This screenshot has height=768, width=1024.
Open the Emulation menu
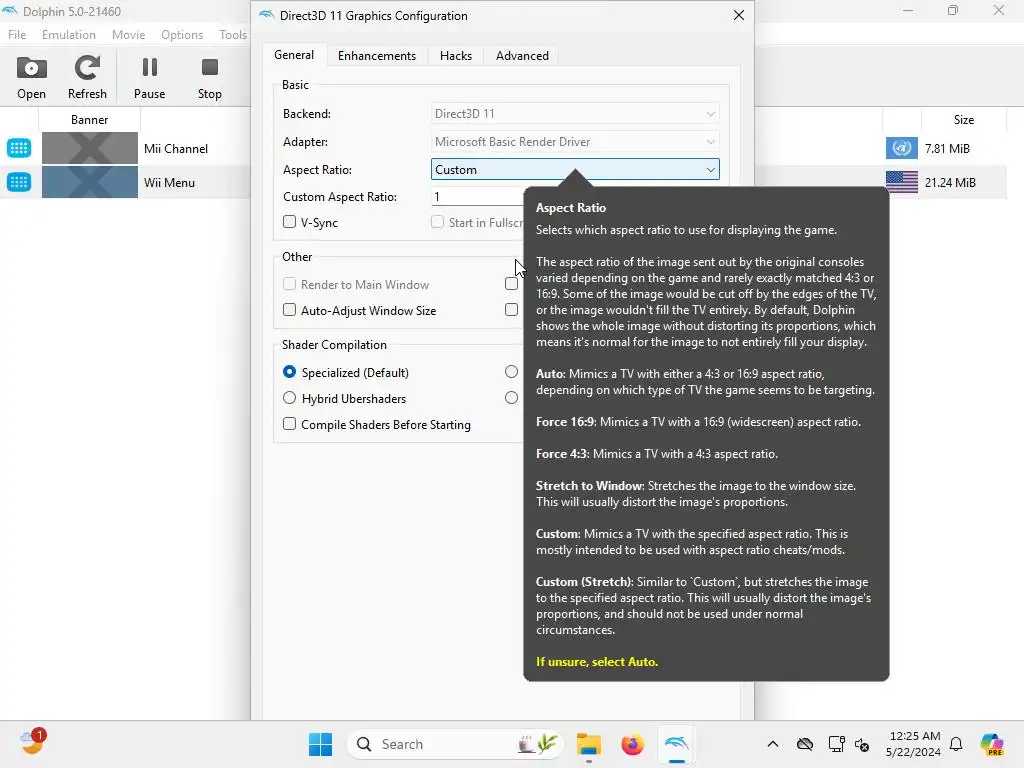pos(69,35)
